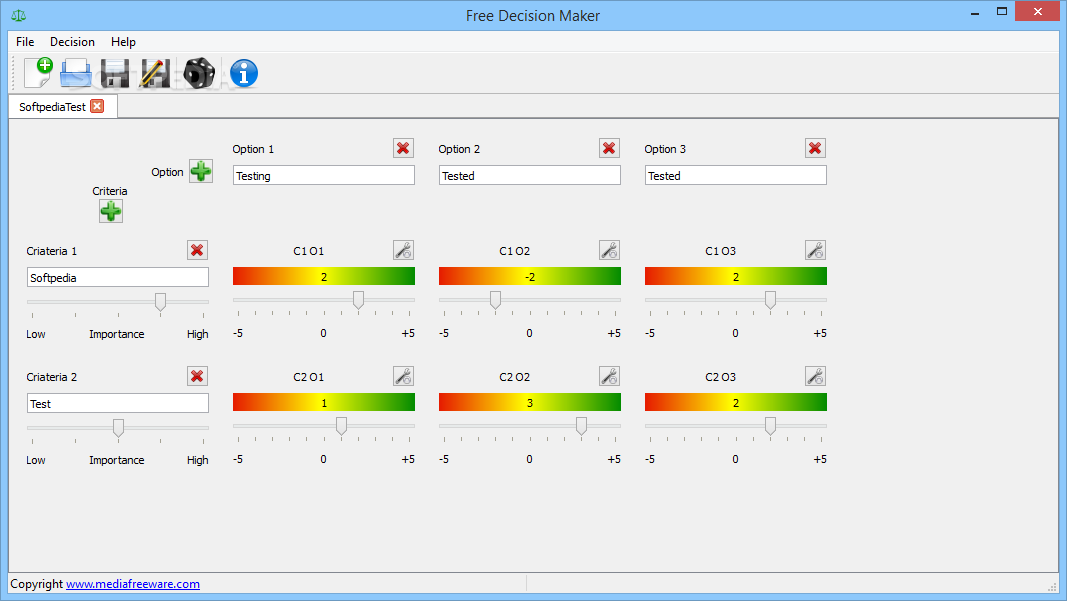This screenshot has width=1067, height=601.
Task: Open the Decision menu
Action: [72, 42]
